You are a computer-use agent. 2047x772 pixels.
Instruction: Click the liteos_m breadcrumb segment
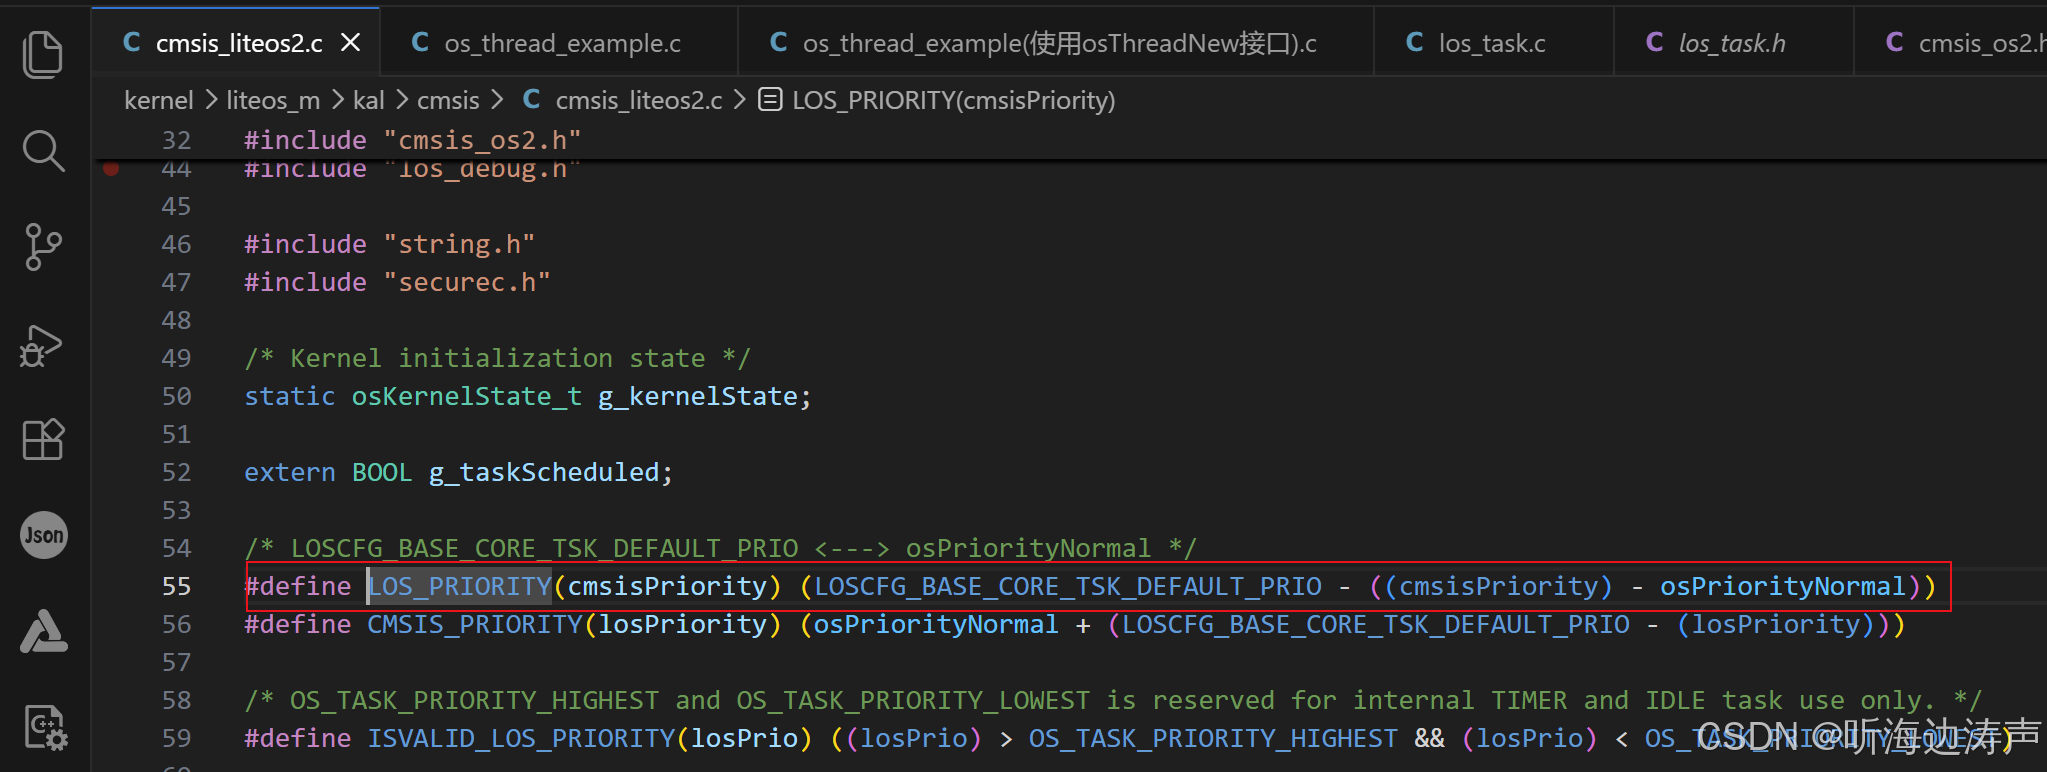pos(273,100)
